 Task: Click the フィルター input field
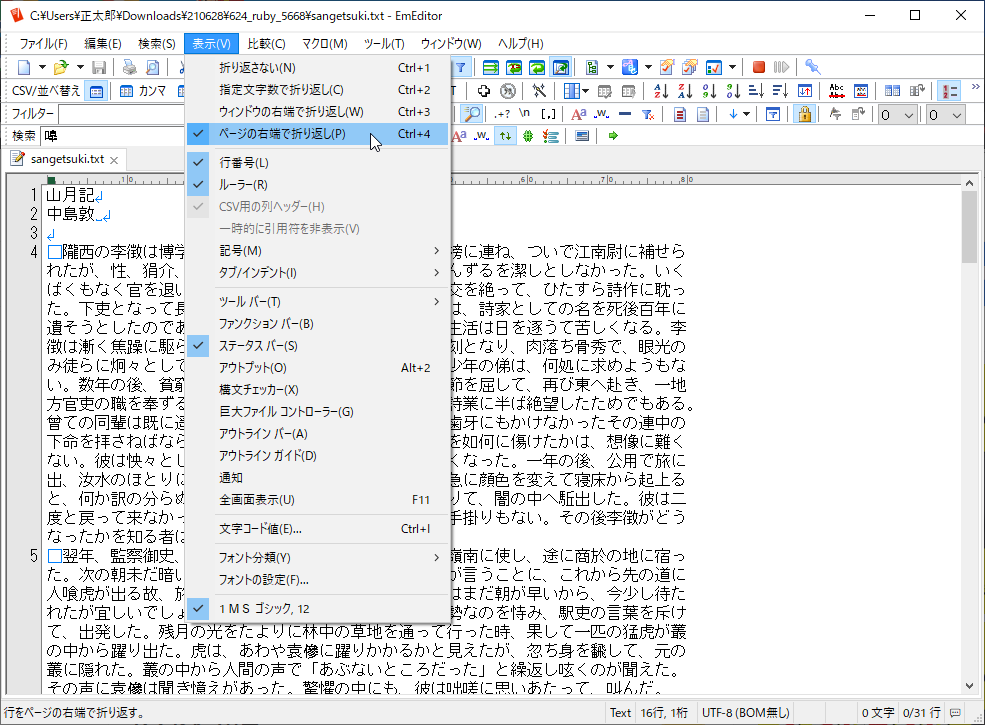coord(122,114)
